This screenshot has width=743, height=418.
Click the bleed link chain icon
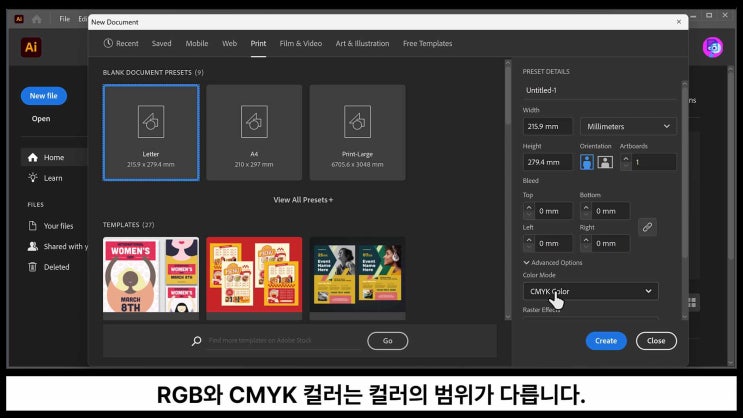click(647, 227)
